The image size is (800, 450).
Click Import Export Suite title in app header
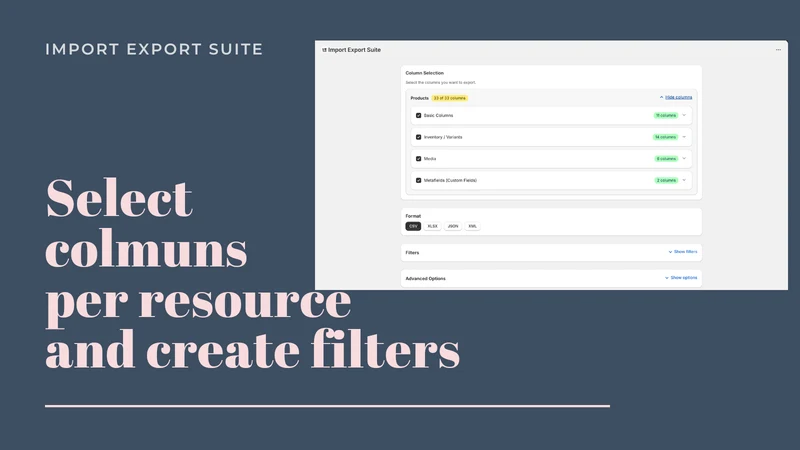pyautogui.click(x=355, y=50)
